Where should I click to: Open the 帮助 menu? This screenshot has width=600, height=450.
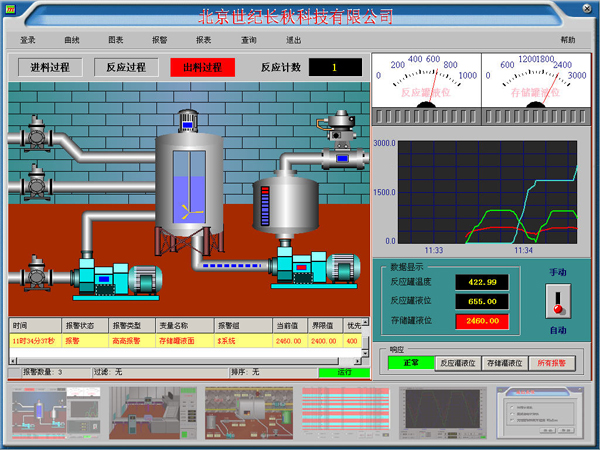568,40
